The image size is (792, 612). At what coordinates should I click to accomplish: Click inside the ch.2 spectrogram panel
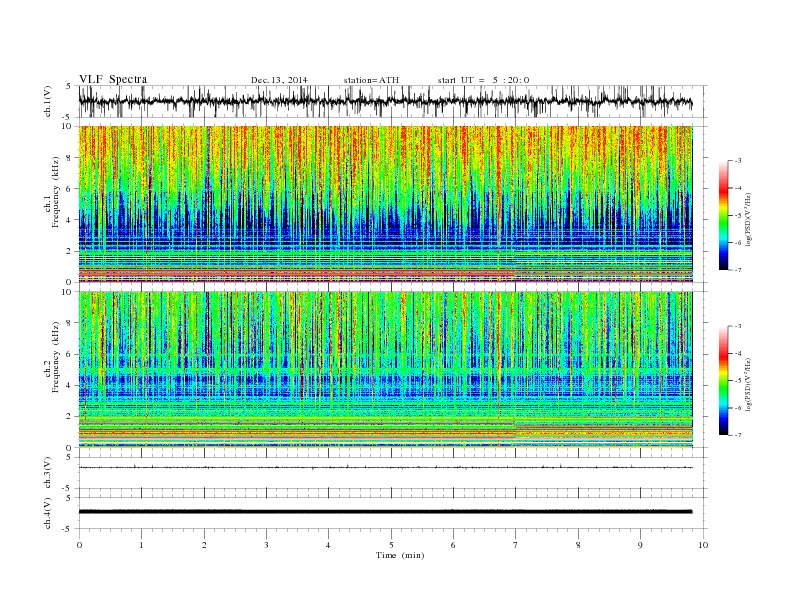coord(385,370)
